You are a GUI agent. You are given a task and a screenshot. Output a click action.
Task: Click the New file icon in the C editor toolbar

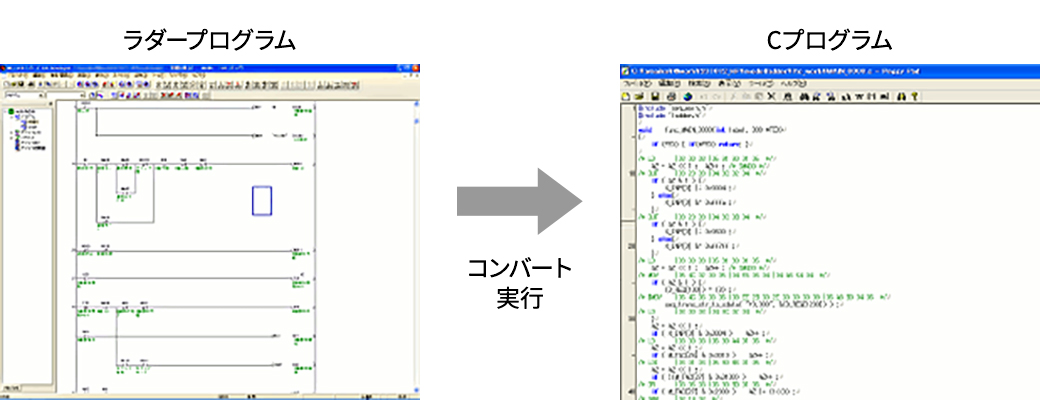click(x=625, y=96)
